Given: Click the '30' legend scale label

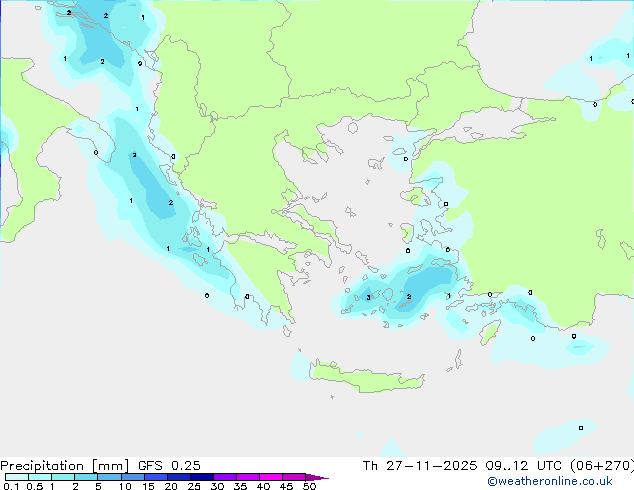Looking at the screenshot, I should pyautogui.click(x=217, y=486).
